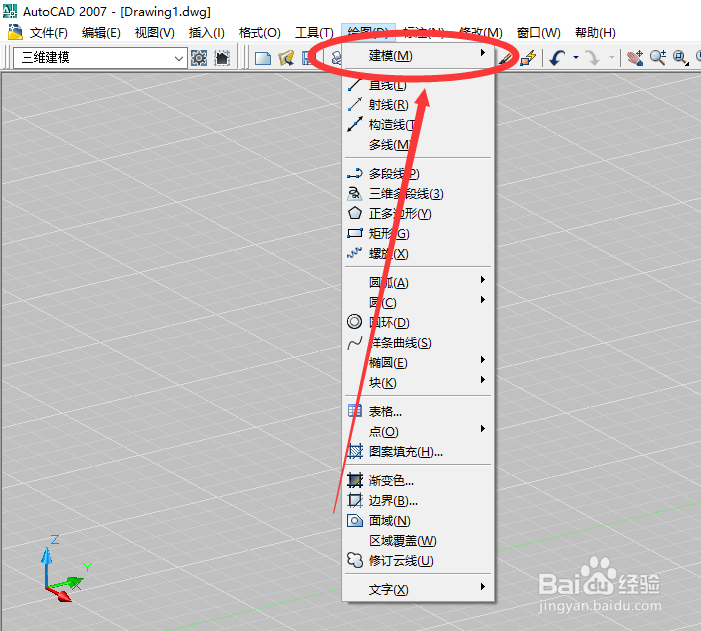Click the hatch icon beside 图案填充(H)...
Viewport: 701px width, 631px height.
[x=355, y=451]
